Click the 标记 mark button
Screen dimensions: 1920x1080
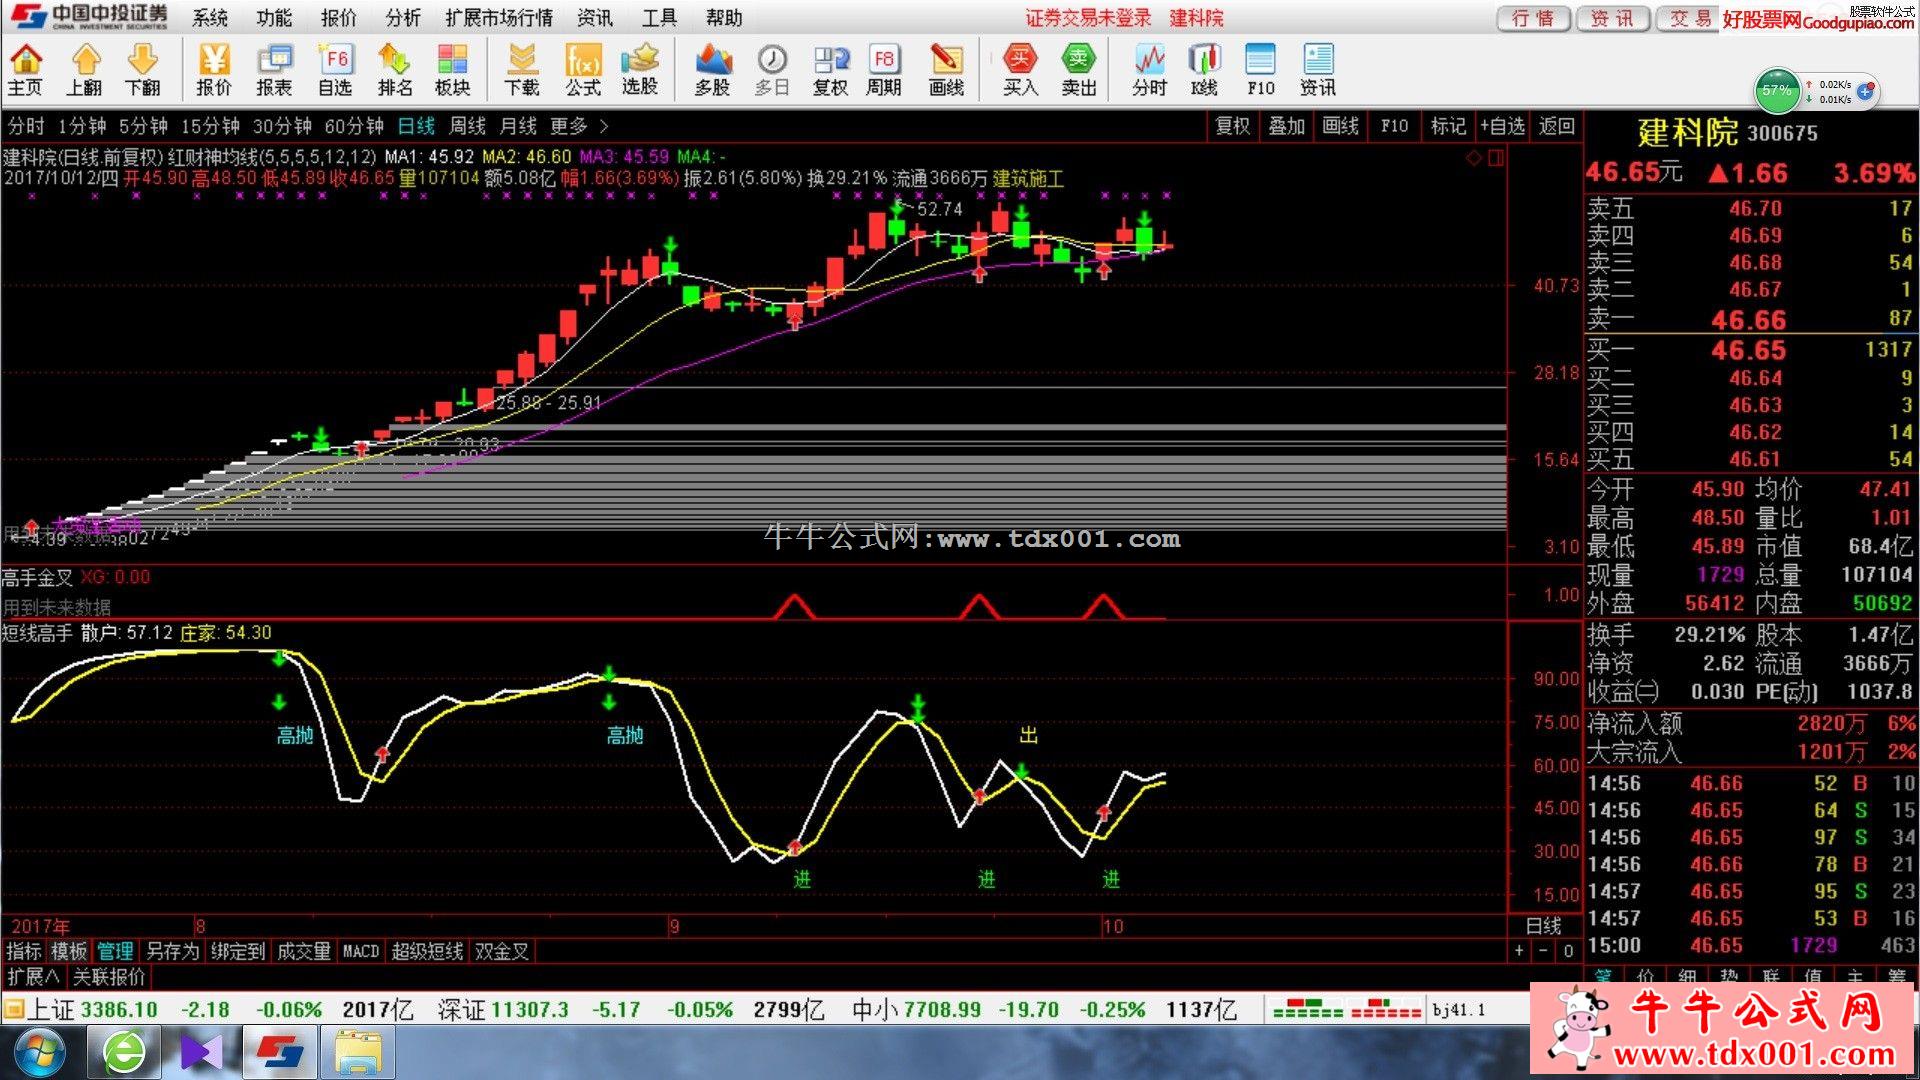tap(1448, 126)
